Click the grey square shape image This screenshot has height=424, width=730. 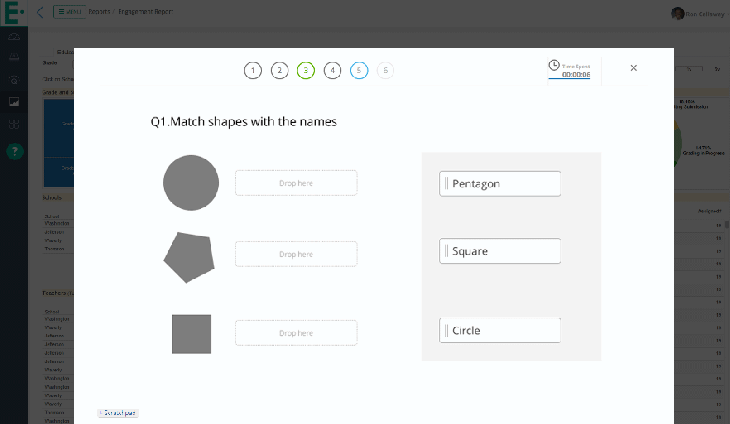tap(191, 334)
